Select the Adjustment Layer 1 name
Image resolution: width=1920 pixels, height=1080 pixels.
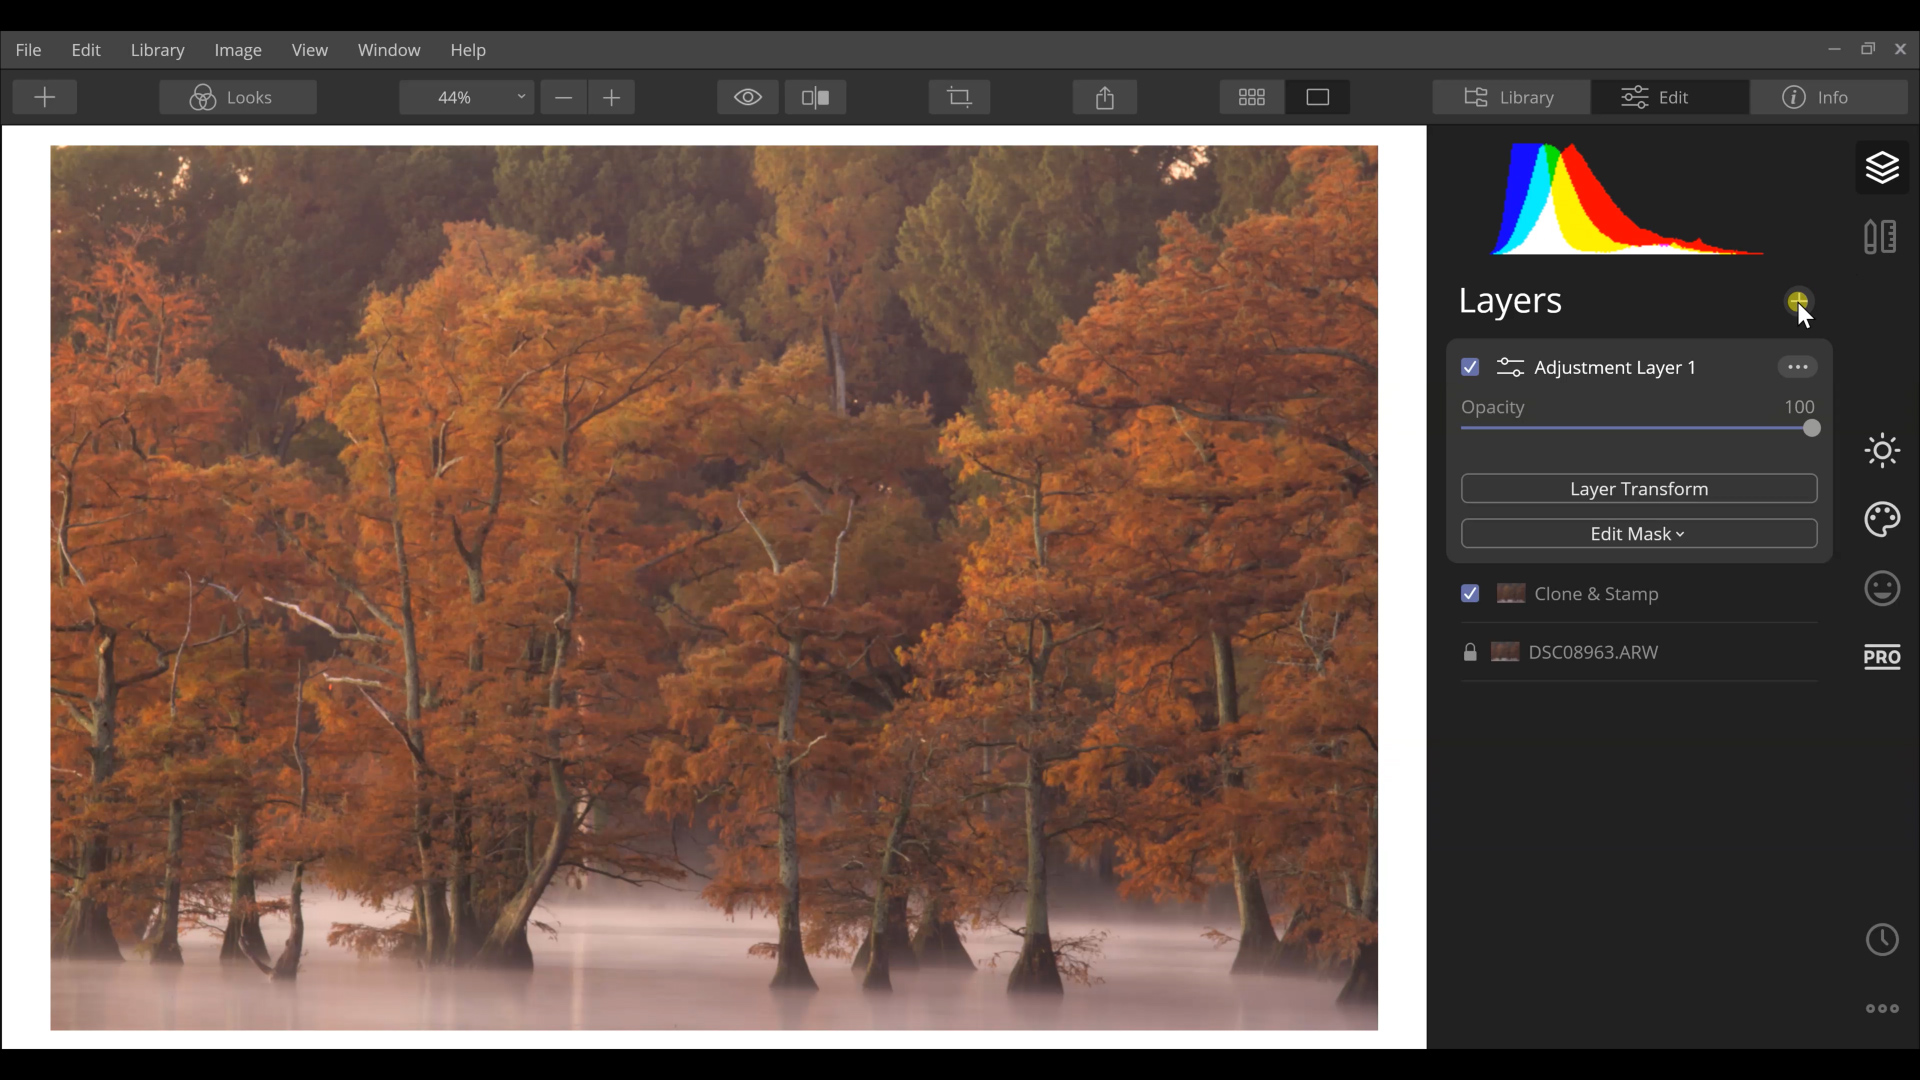point(1615,367)
